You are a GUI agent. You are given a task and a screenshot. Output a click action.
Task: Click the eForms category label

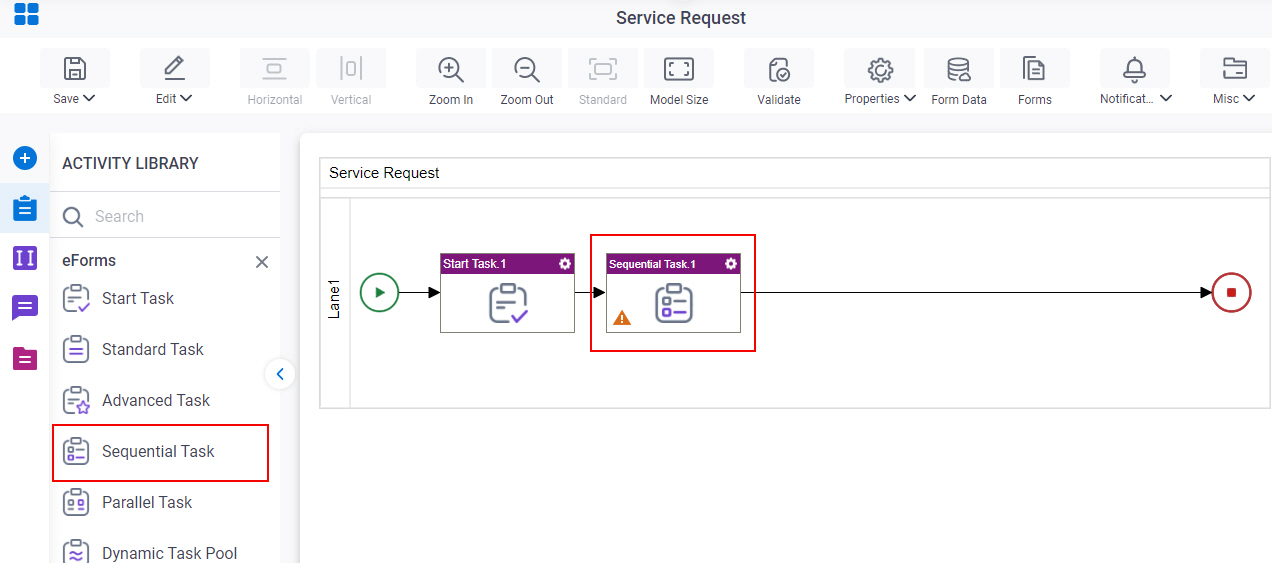(x=89, y=261)
